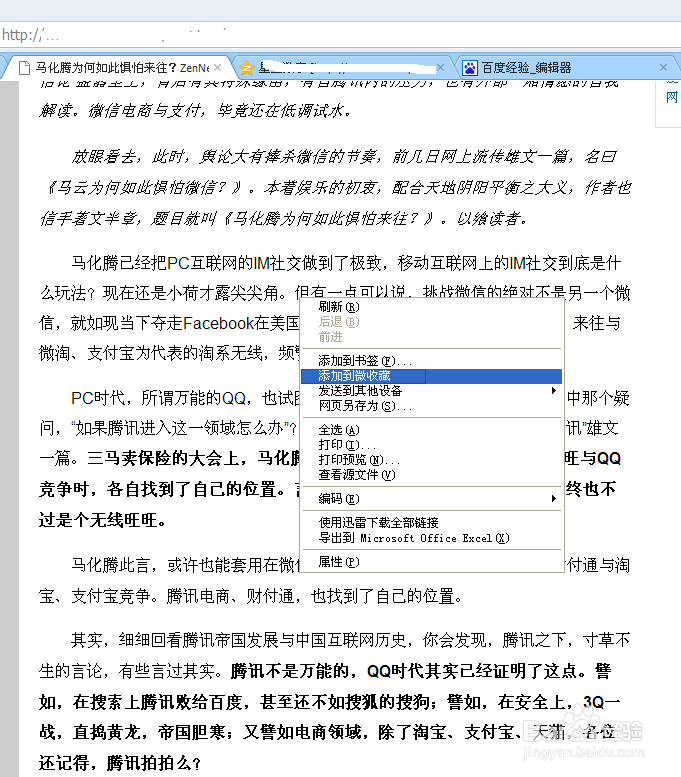The width and height of the screenshot is (681, 777).
Task: Click the text 过是个无线旺旺。
Action: point(104,520)
